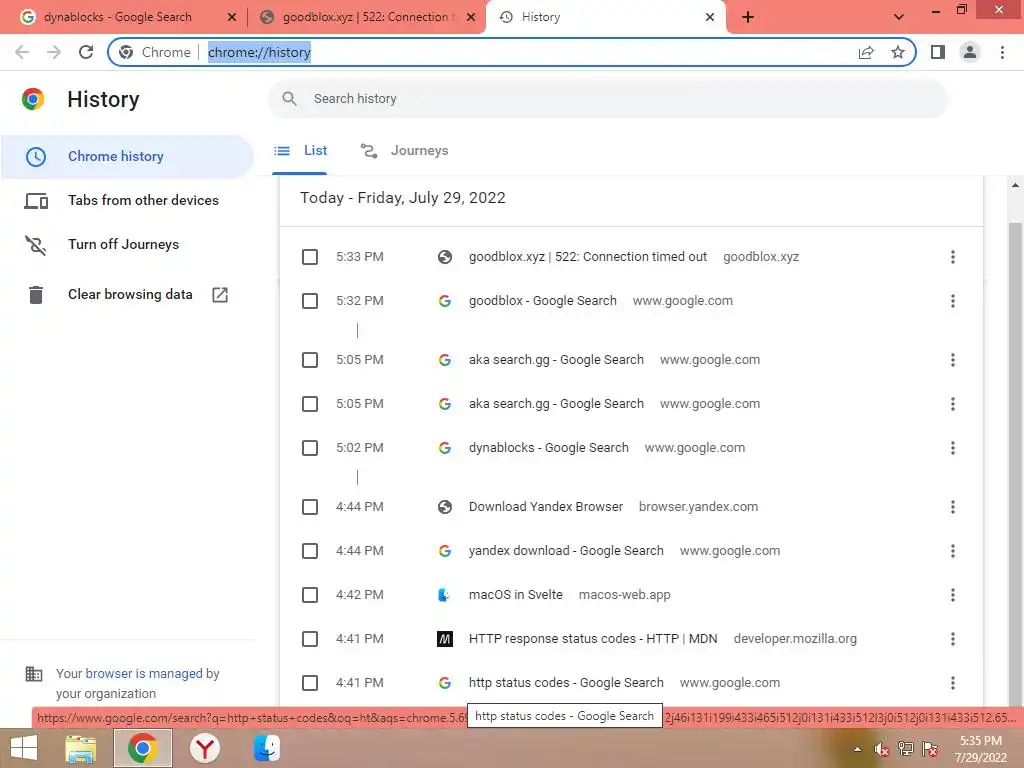
Task: Click the Clear browsing data external-link icon
Action: pyautogui.click(x=220, y=295)
